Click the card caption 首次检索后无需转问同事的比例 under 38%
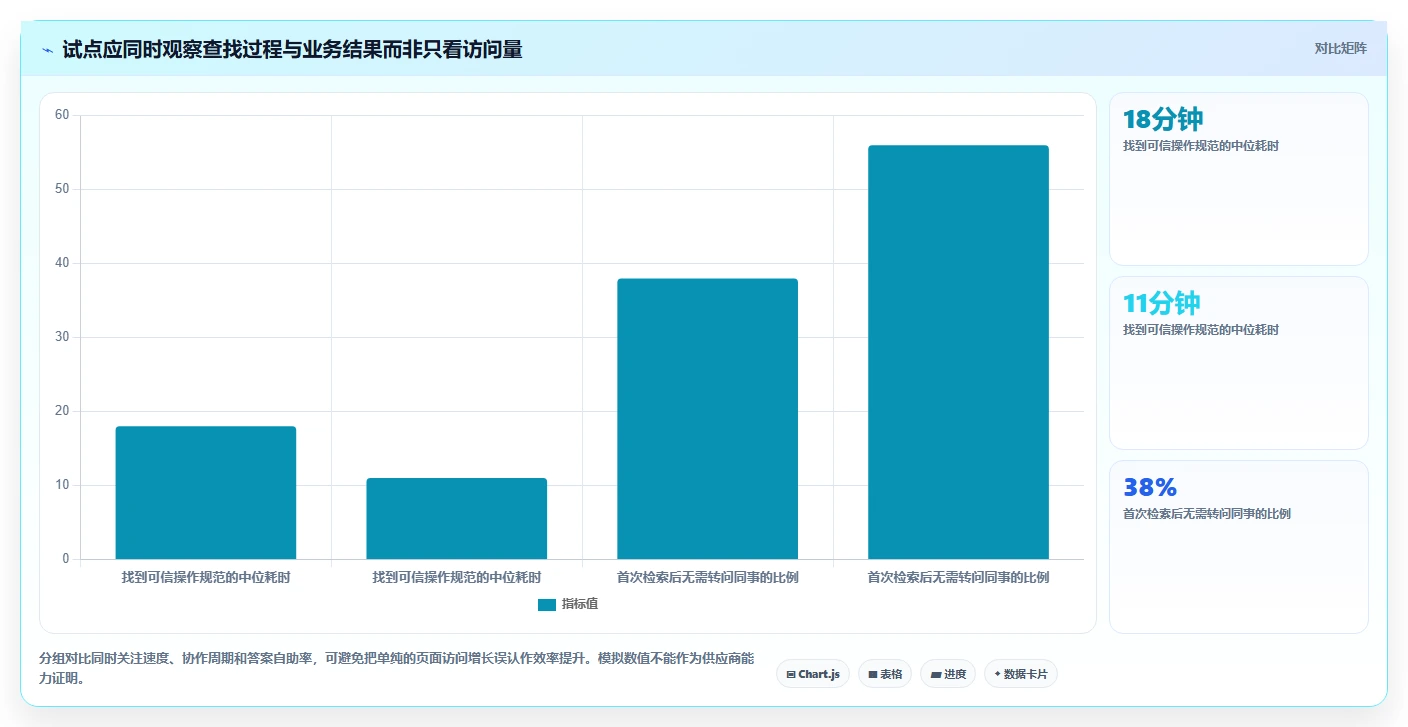Screen dimensions: 1408x727 (1207, 514)
